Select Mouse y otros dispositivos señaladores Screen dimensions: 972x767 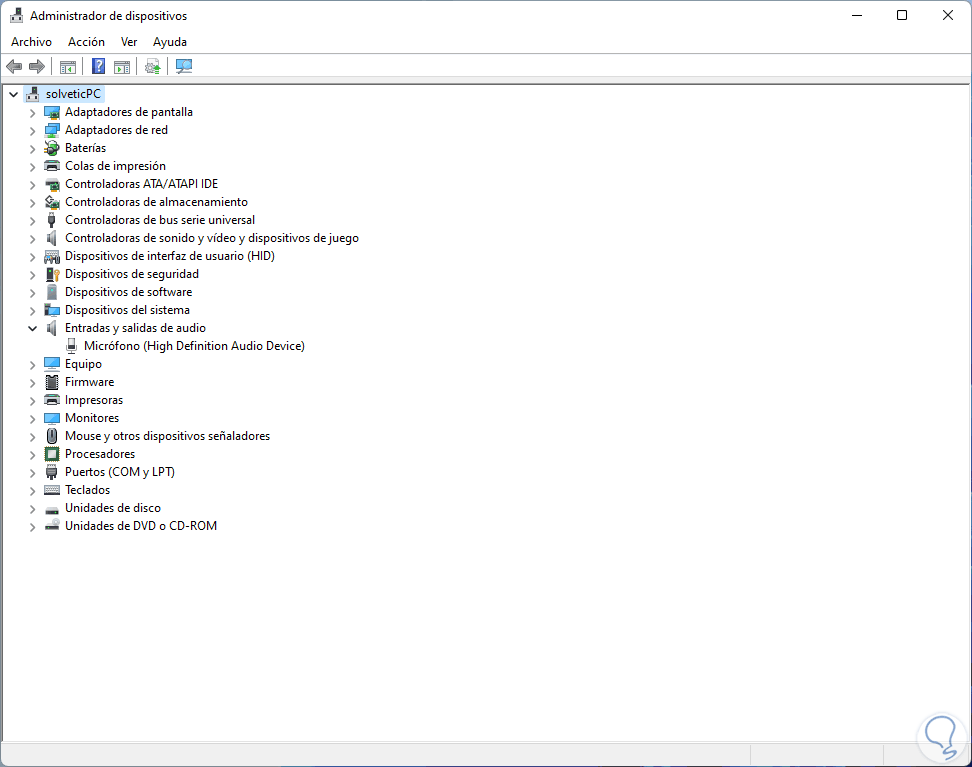(x=167, y=436)
